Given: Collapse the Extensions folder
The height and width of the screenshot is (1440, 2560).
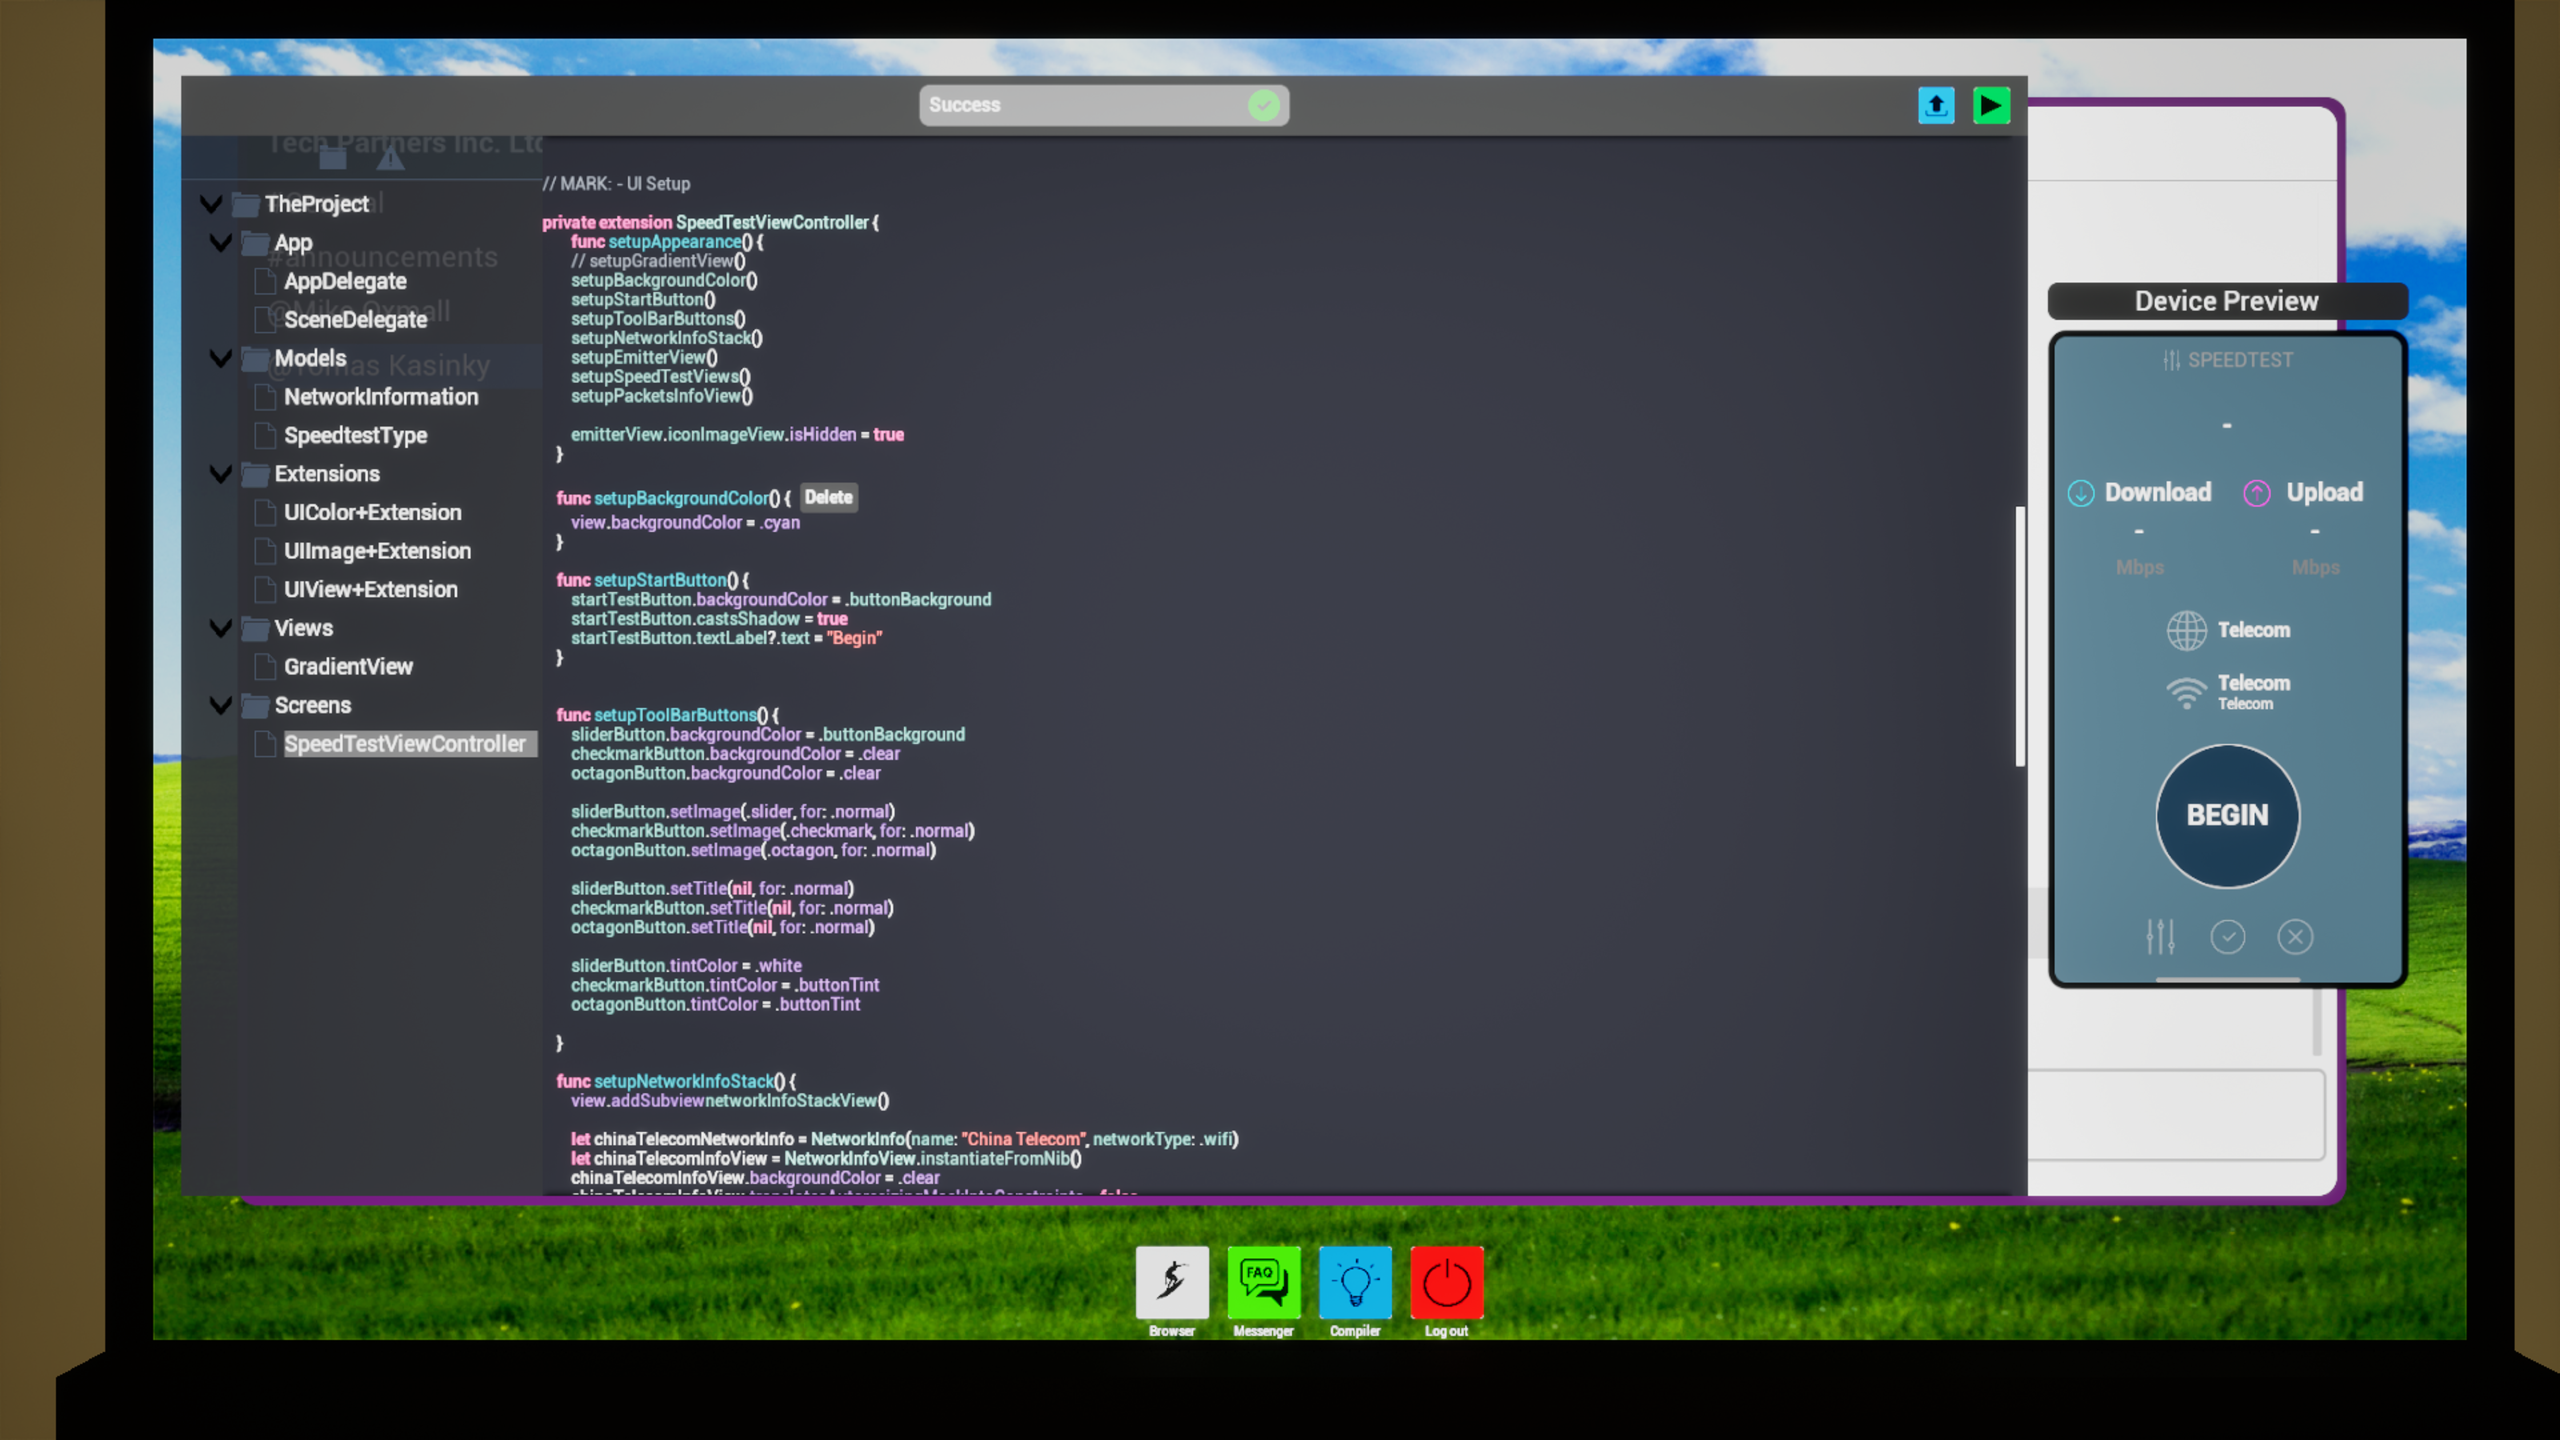Looking at the screenshot, I should (221, 474).
